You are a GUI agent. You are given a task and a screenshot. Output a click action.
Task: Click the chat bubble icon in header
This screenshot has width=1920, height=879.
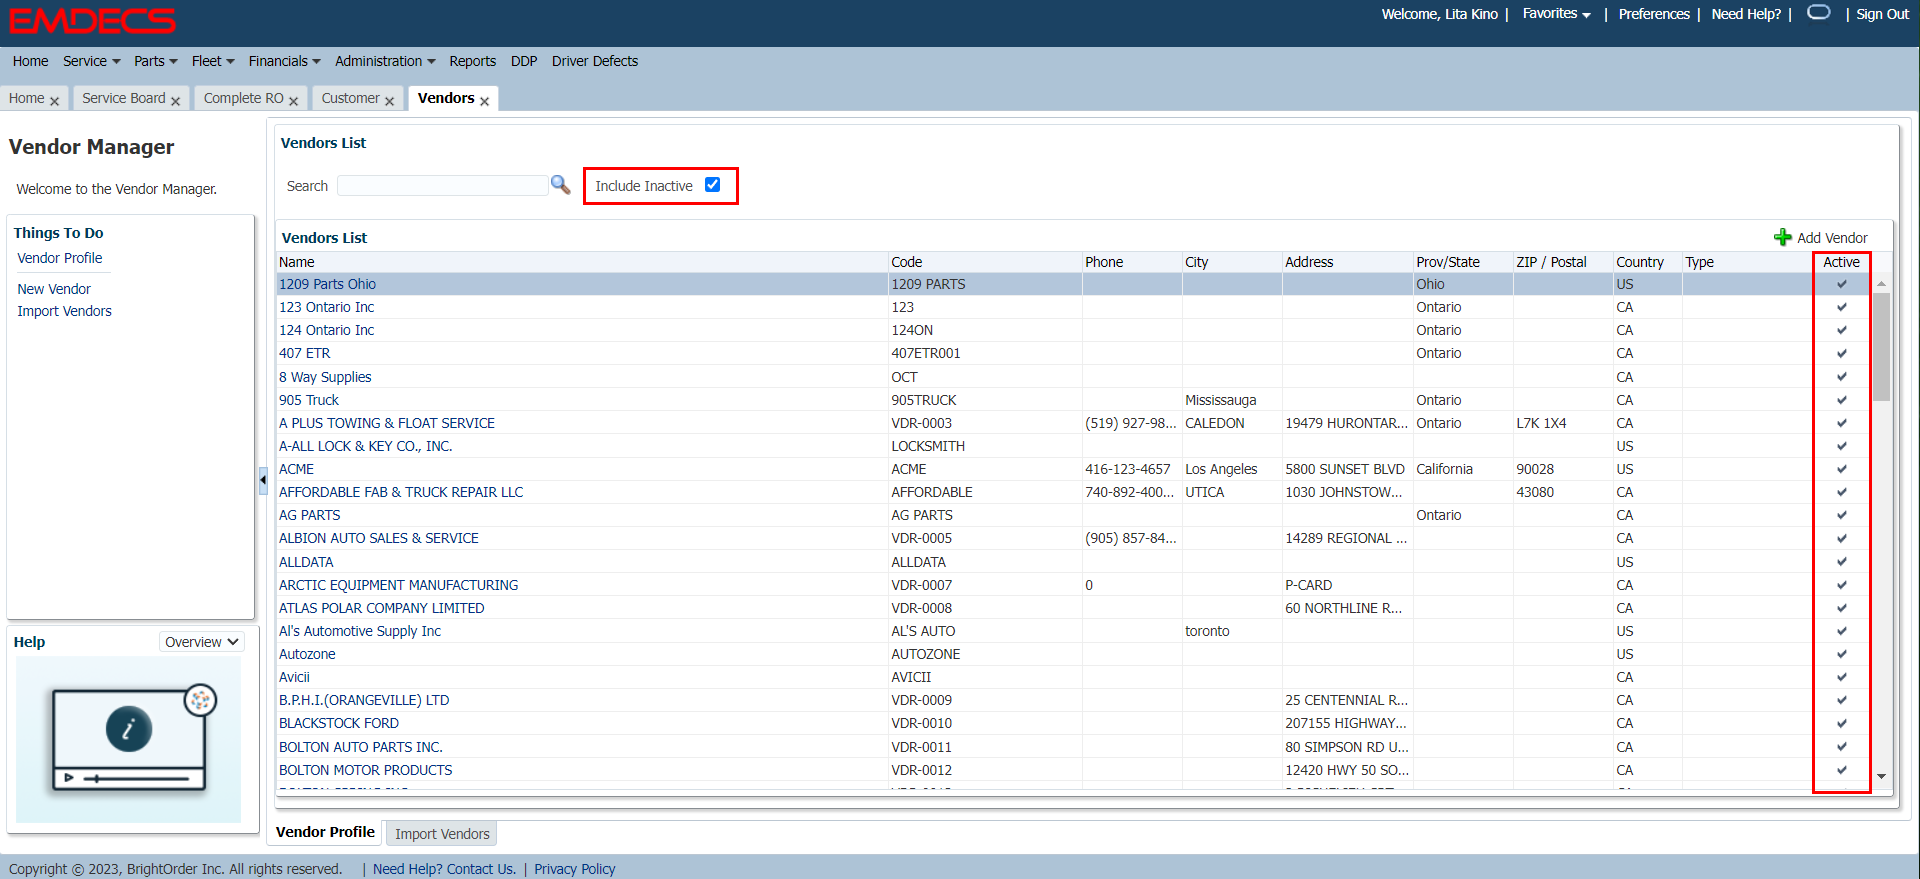click(1819, 12)
